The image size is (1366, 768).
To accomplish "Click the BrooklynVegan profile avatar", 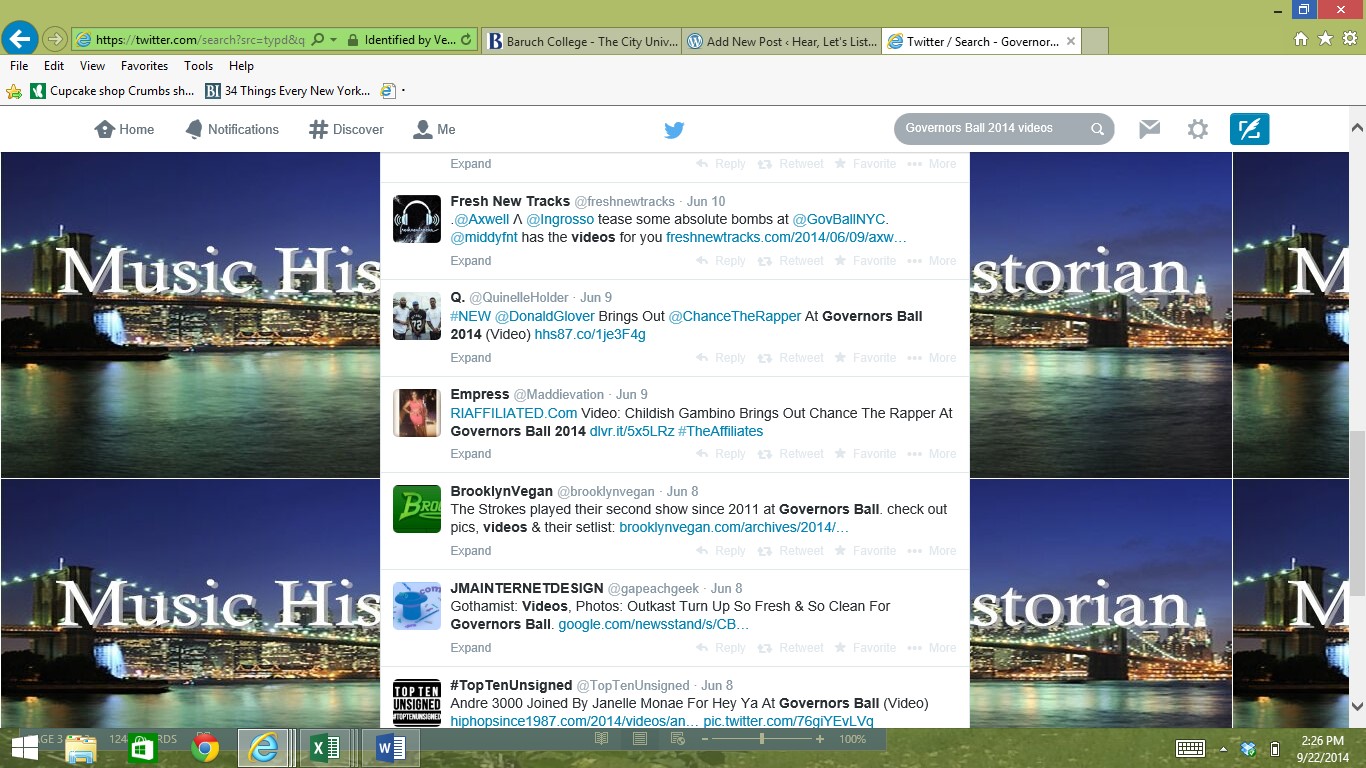I will (416, 509).
